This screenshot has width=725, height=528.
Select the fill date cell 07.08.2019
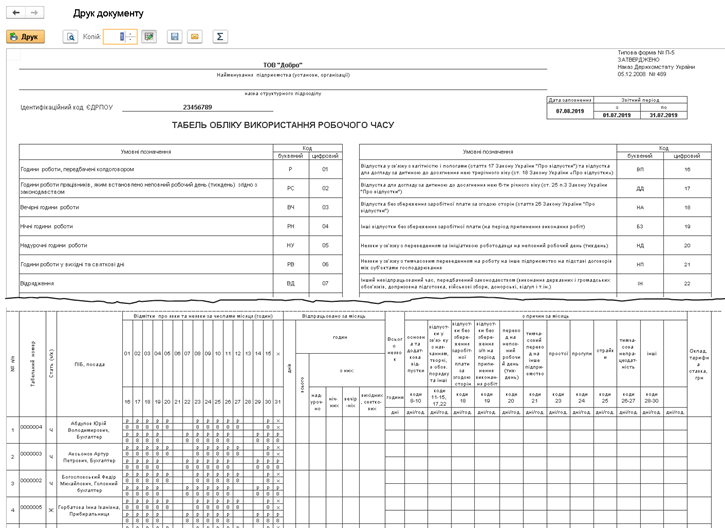(570, 113)
